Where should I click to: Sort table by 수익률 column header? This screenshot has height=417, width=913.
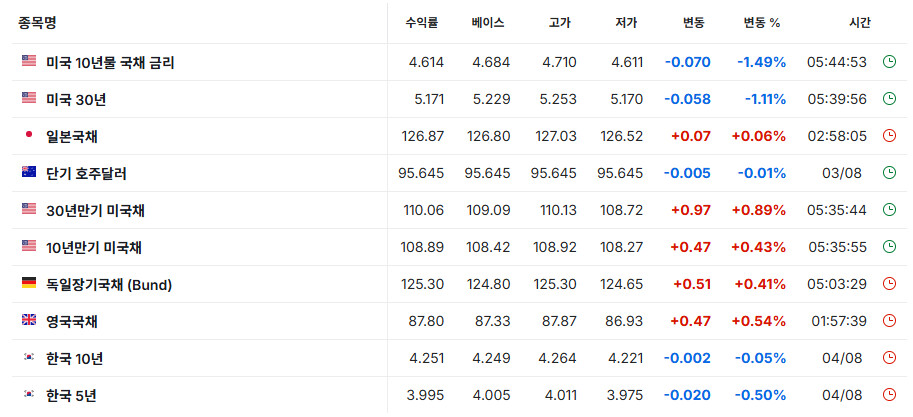click(x=422, y=23)
